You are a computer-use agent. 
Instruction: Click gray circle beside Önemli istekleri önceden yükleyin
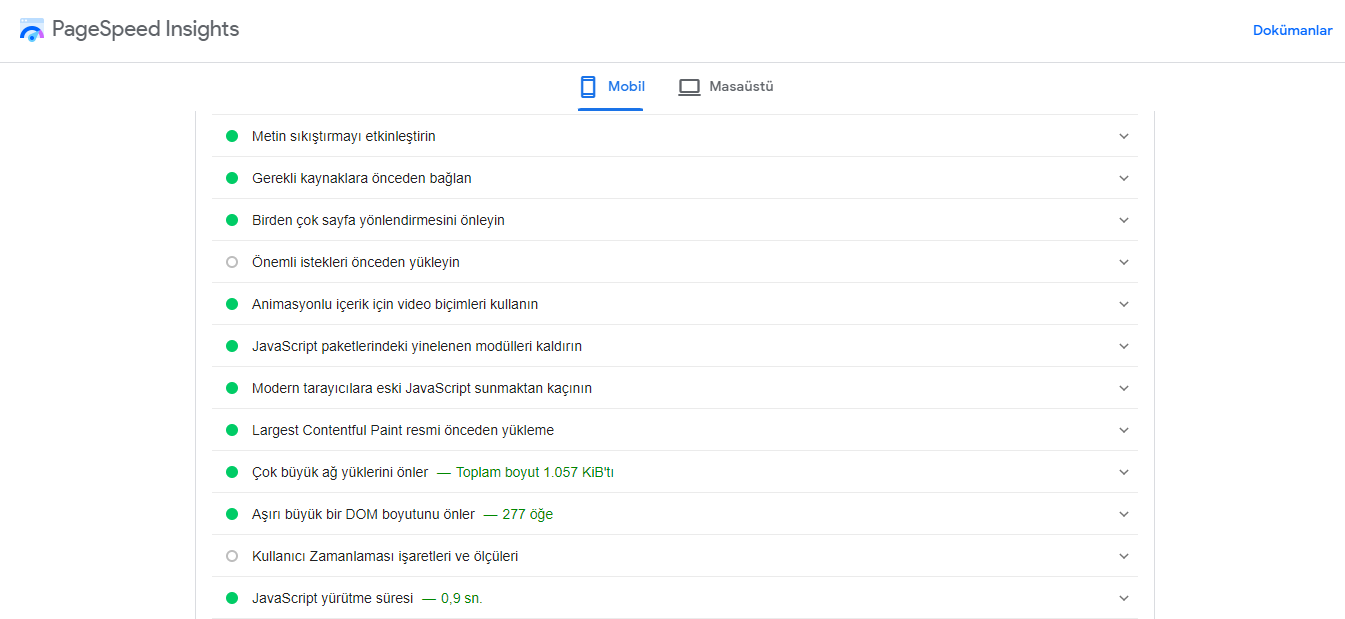(232, 262)
